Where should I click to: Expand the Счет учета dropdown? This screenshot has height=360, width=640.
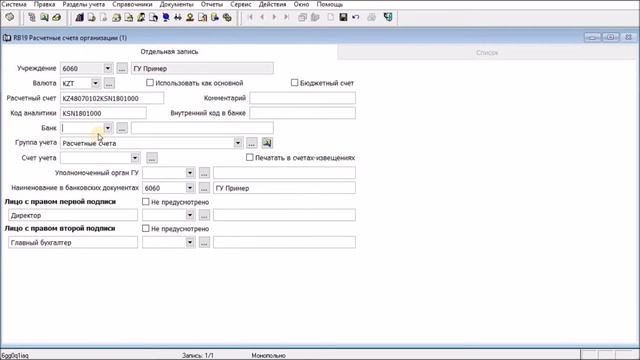coord(135,158)
